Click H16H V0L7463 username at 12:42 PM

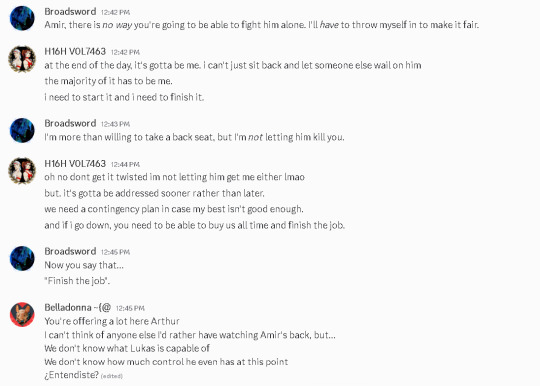[75, 51]
